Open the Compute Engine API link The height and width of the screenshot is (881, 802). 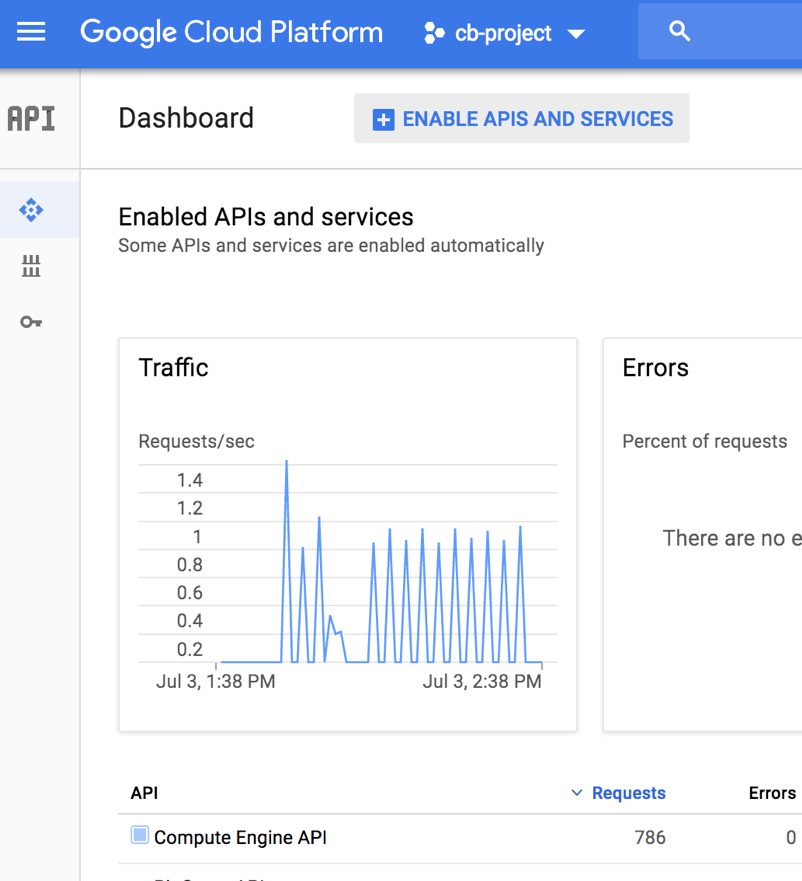[240, 837]
